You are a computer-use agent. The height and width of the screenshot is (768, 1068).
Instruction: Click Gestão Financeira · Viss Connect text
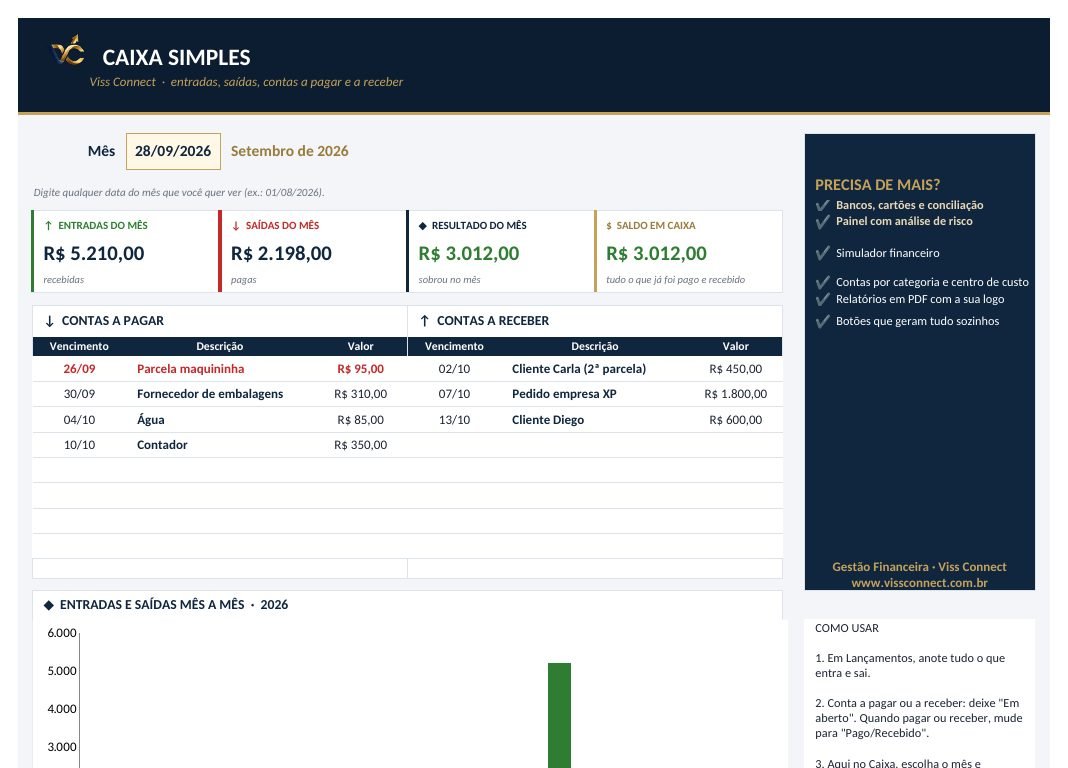[x=919, y=566]
